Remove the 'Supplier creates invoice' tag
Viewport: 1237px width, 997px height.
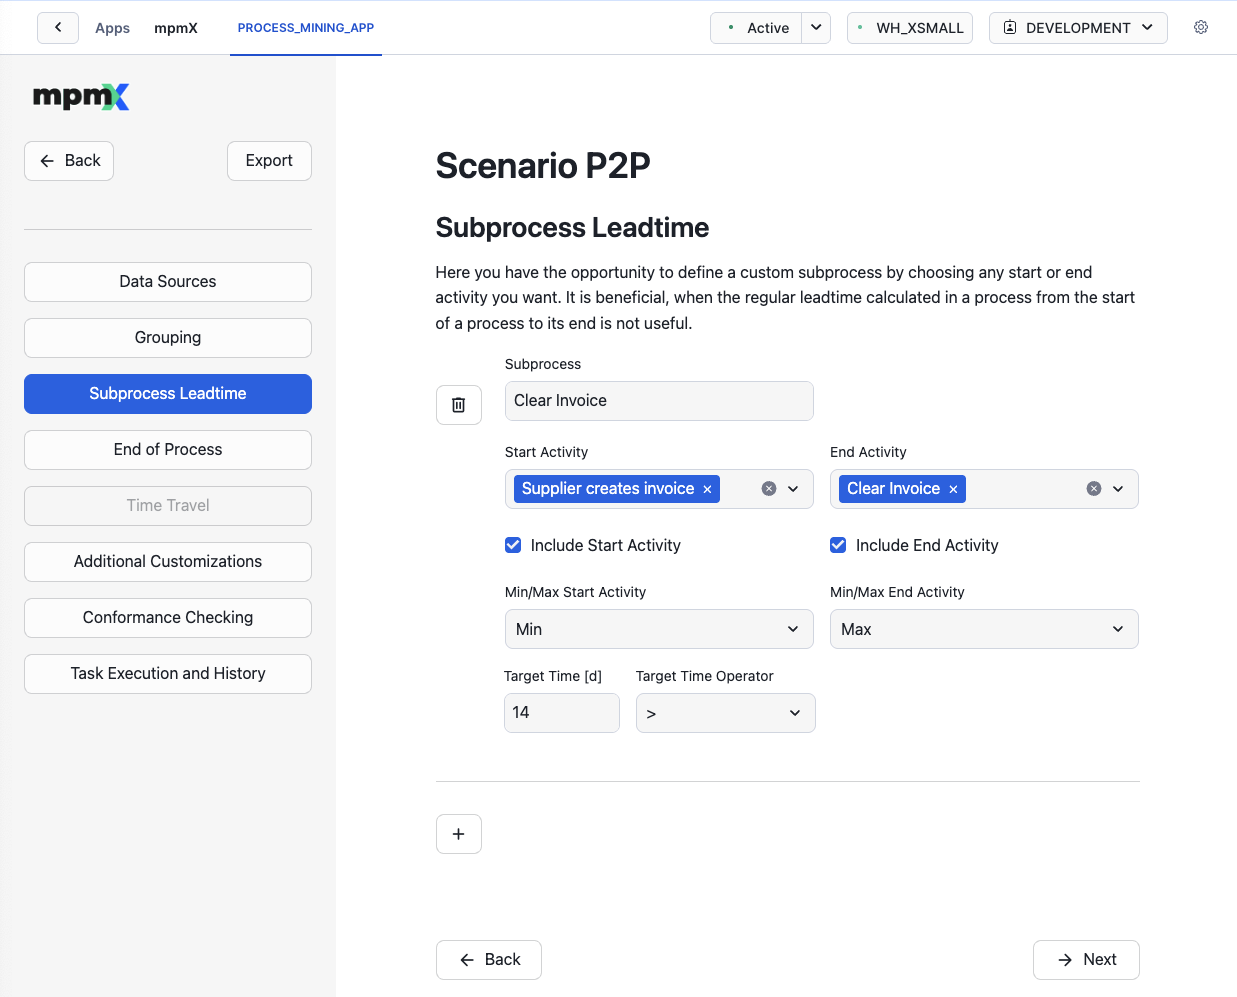707,489
